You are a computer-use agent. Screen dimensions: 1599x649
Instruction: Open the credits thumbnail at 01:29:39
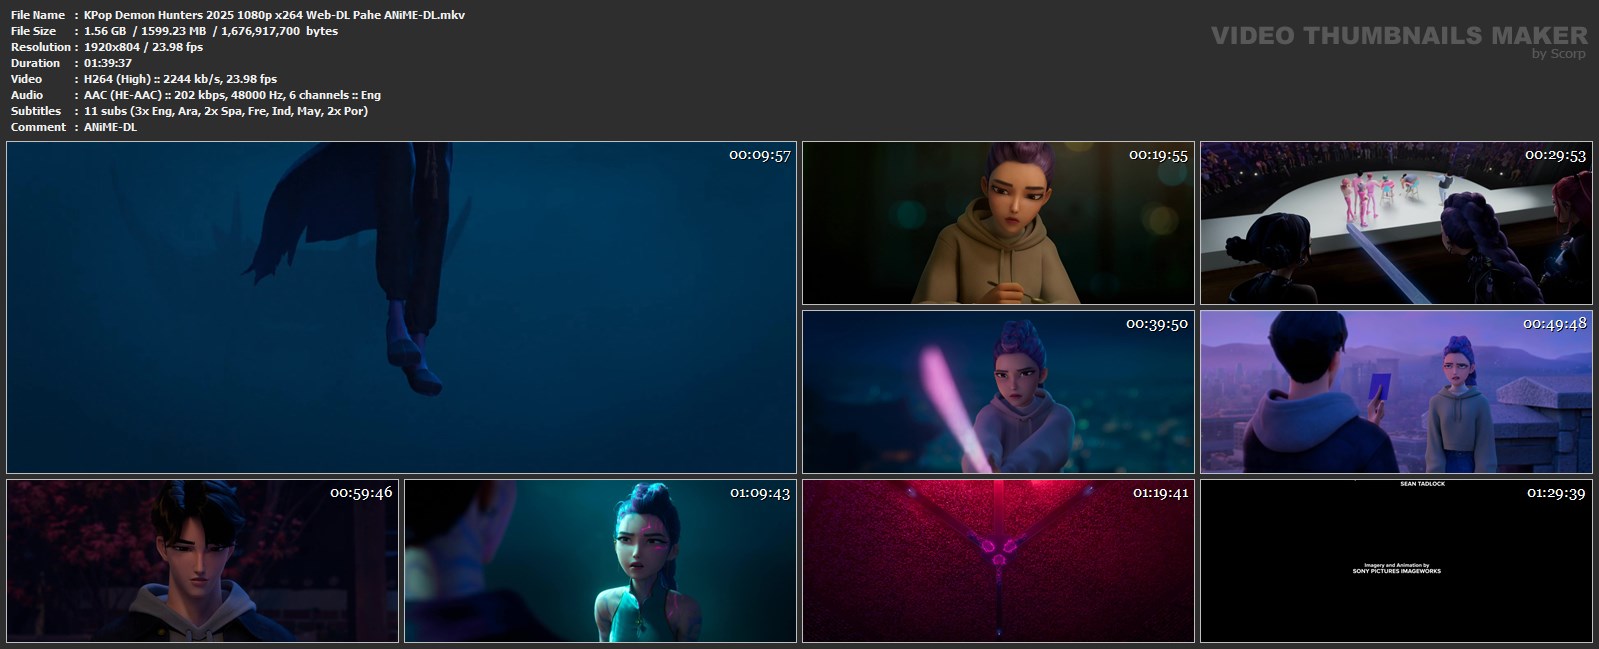[x=1396, y=561]
